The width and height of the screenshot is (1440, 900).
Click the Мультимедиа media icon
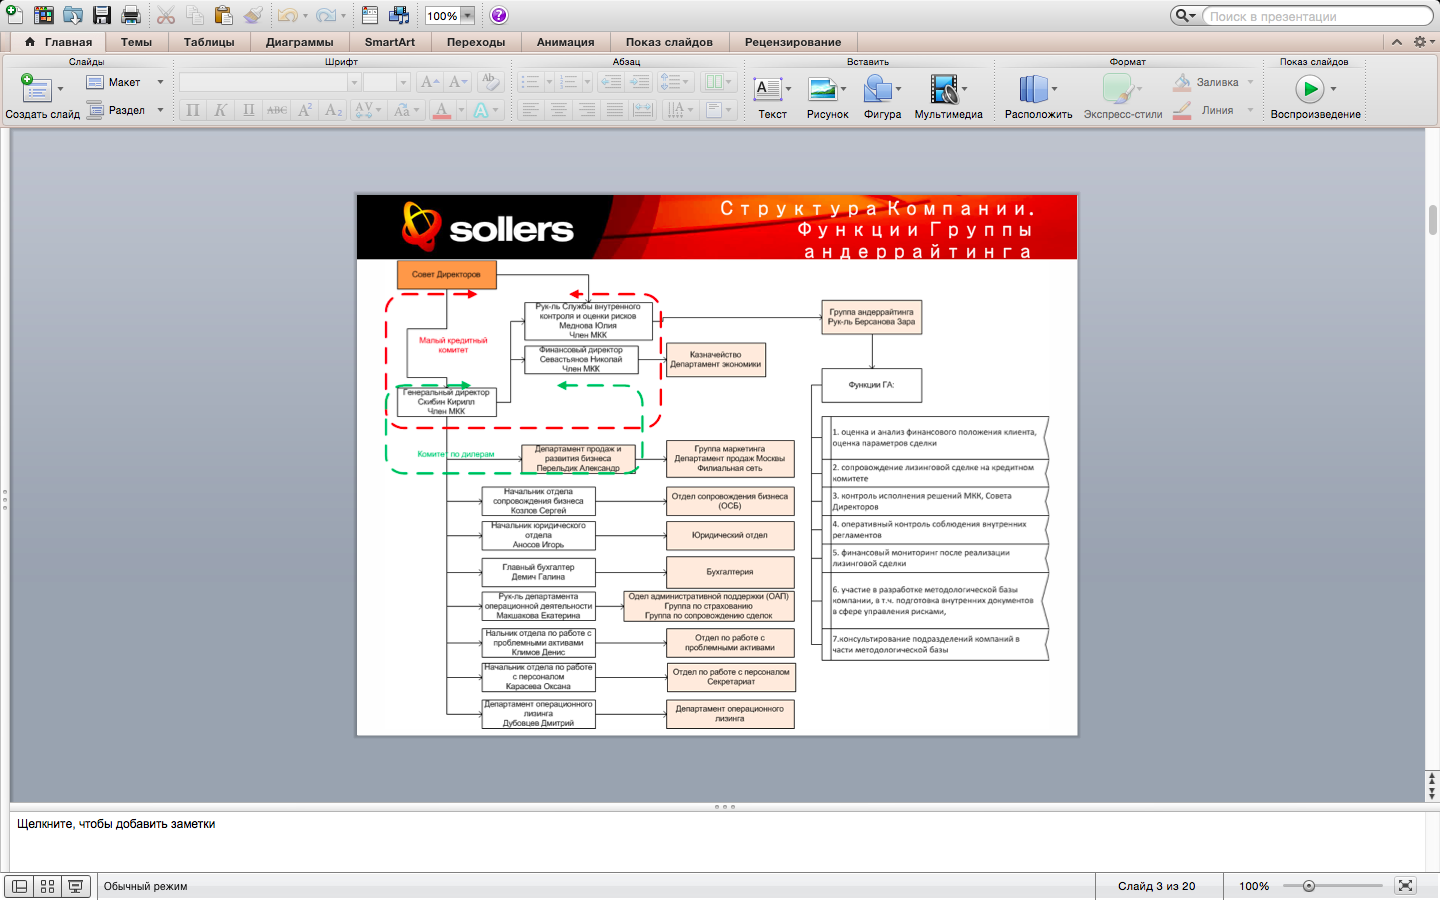[943, 89]
